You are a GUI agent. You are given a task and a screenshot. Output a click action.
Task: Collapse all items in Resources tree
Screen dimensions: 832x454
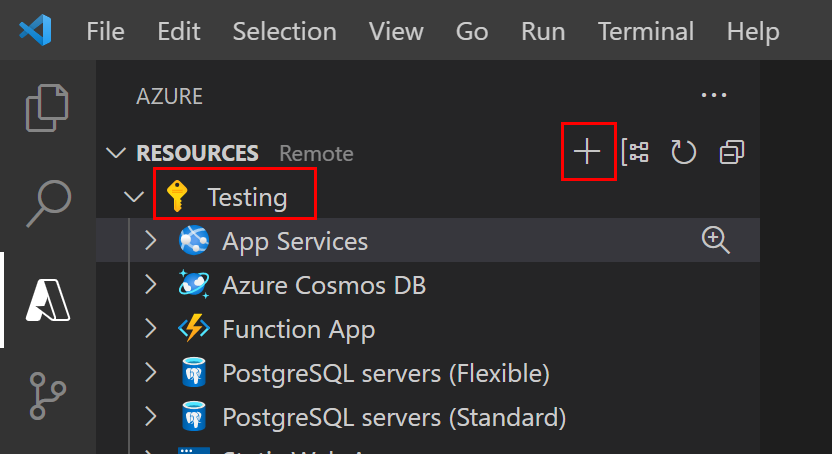click(732, 152)
